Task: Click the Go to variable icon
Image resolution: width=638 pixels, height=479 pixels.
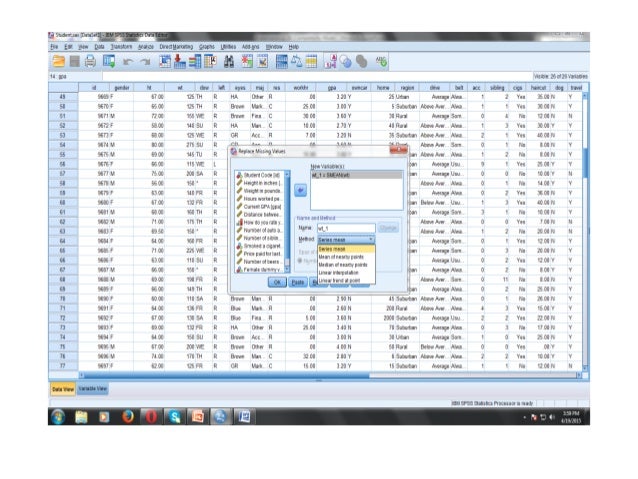Action: 179,61
